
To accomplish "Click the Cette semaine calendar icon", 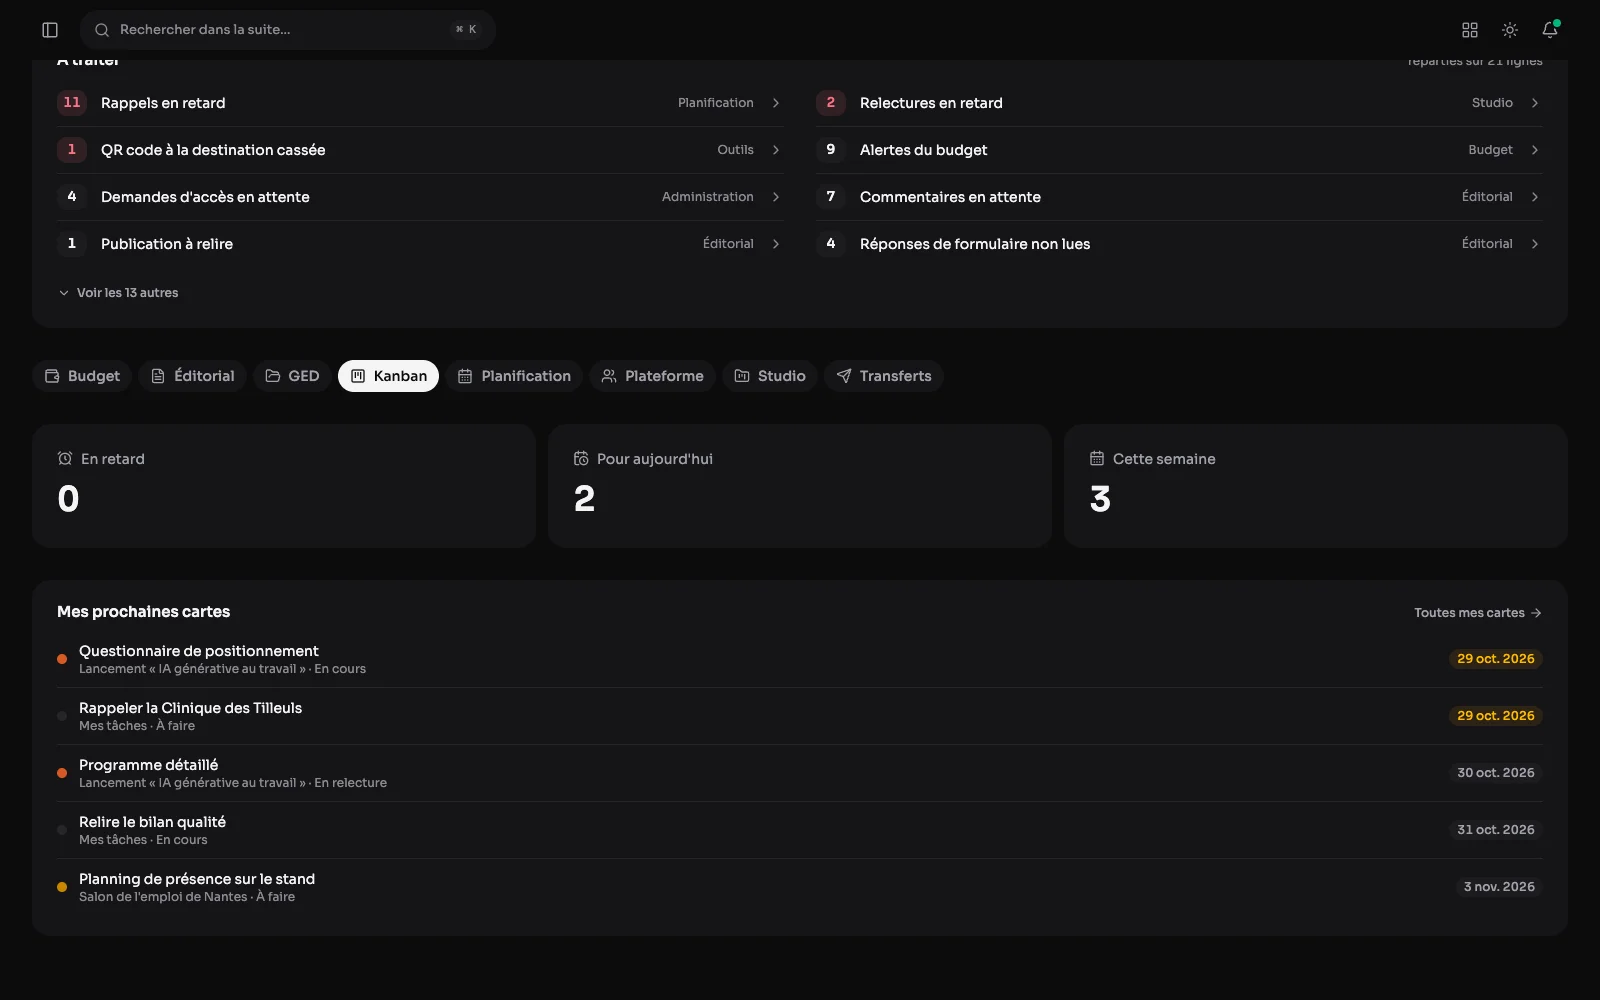I will point(1097,459).
